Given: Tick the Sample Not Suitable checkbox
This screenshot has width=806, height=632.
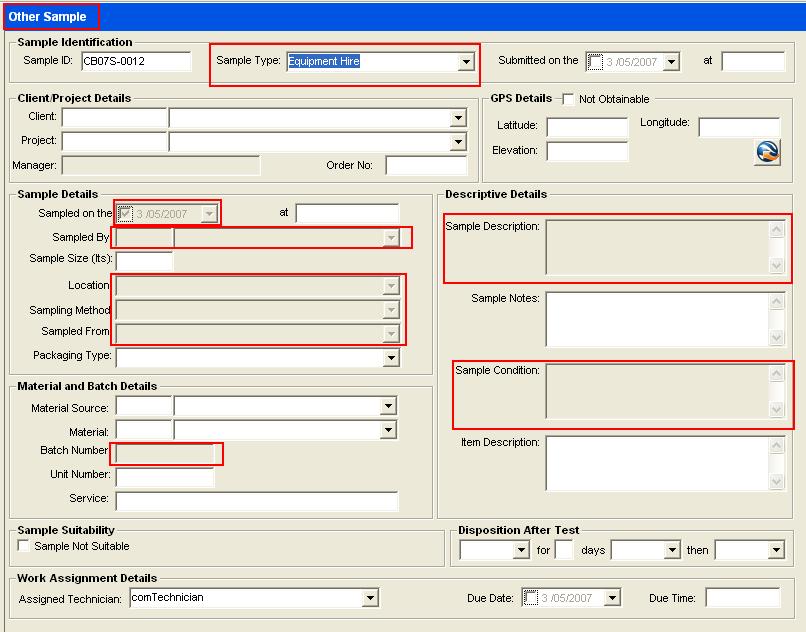Looking at the screenshot, I should pyautogui.click(x=24, y=546).
